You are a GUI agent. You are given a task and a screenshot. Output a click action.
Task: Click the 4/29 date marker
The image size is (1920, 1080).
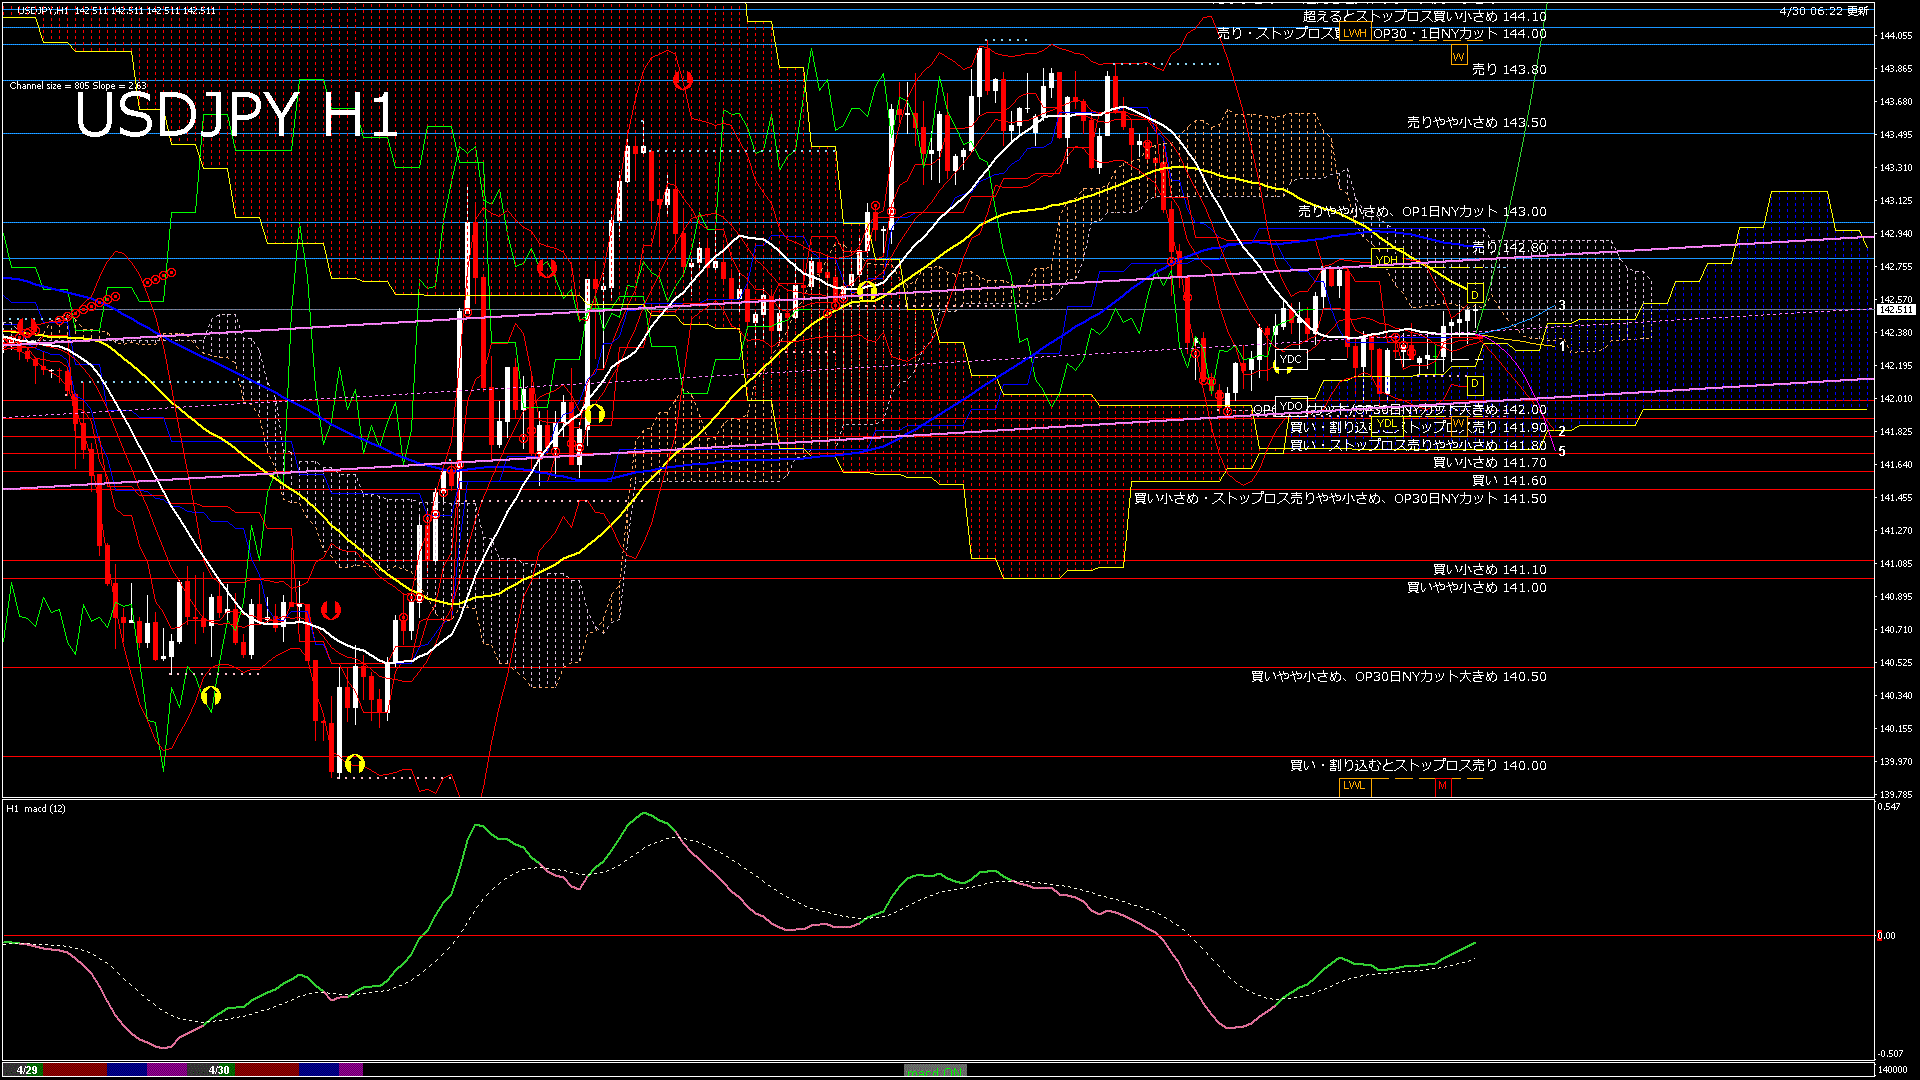click(x=27, y=1070)
